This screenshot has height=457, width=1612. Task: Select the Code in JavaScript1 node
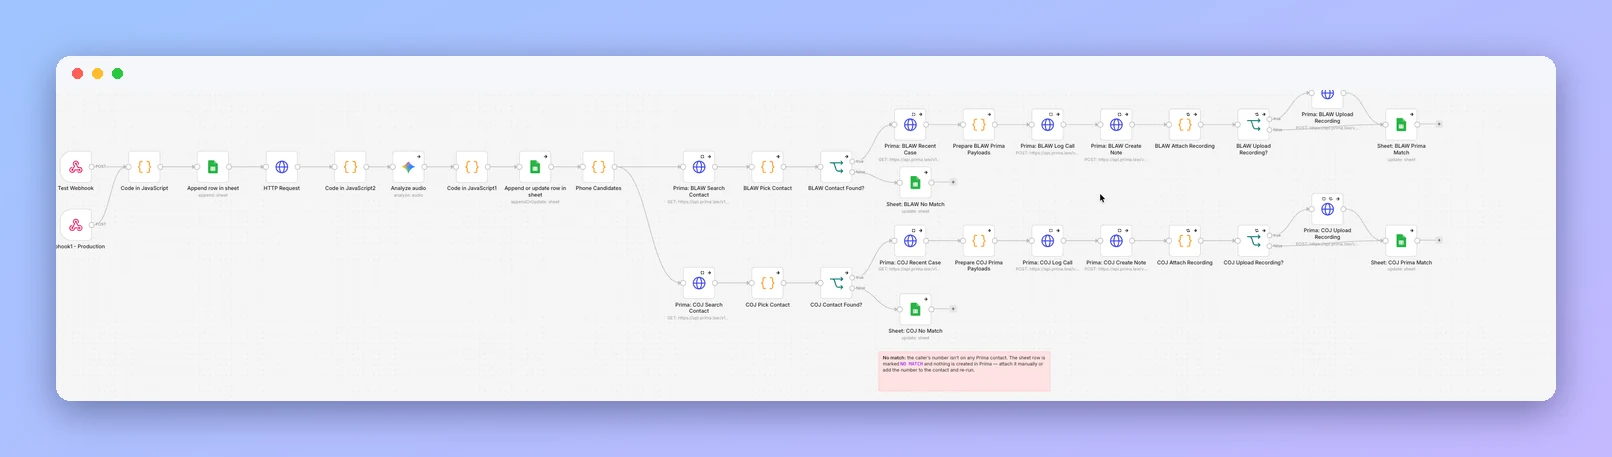[472, 167]
